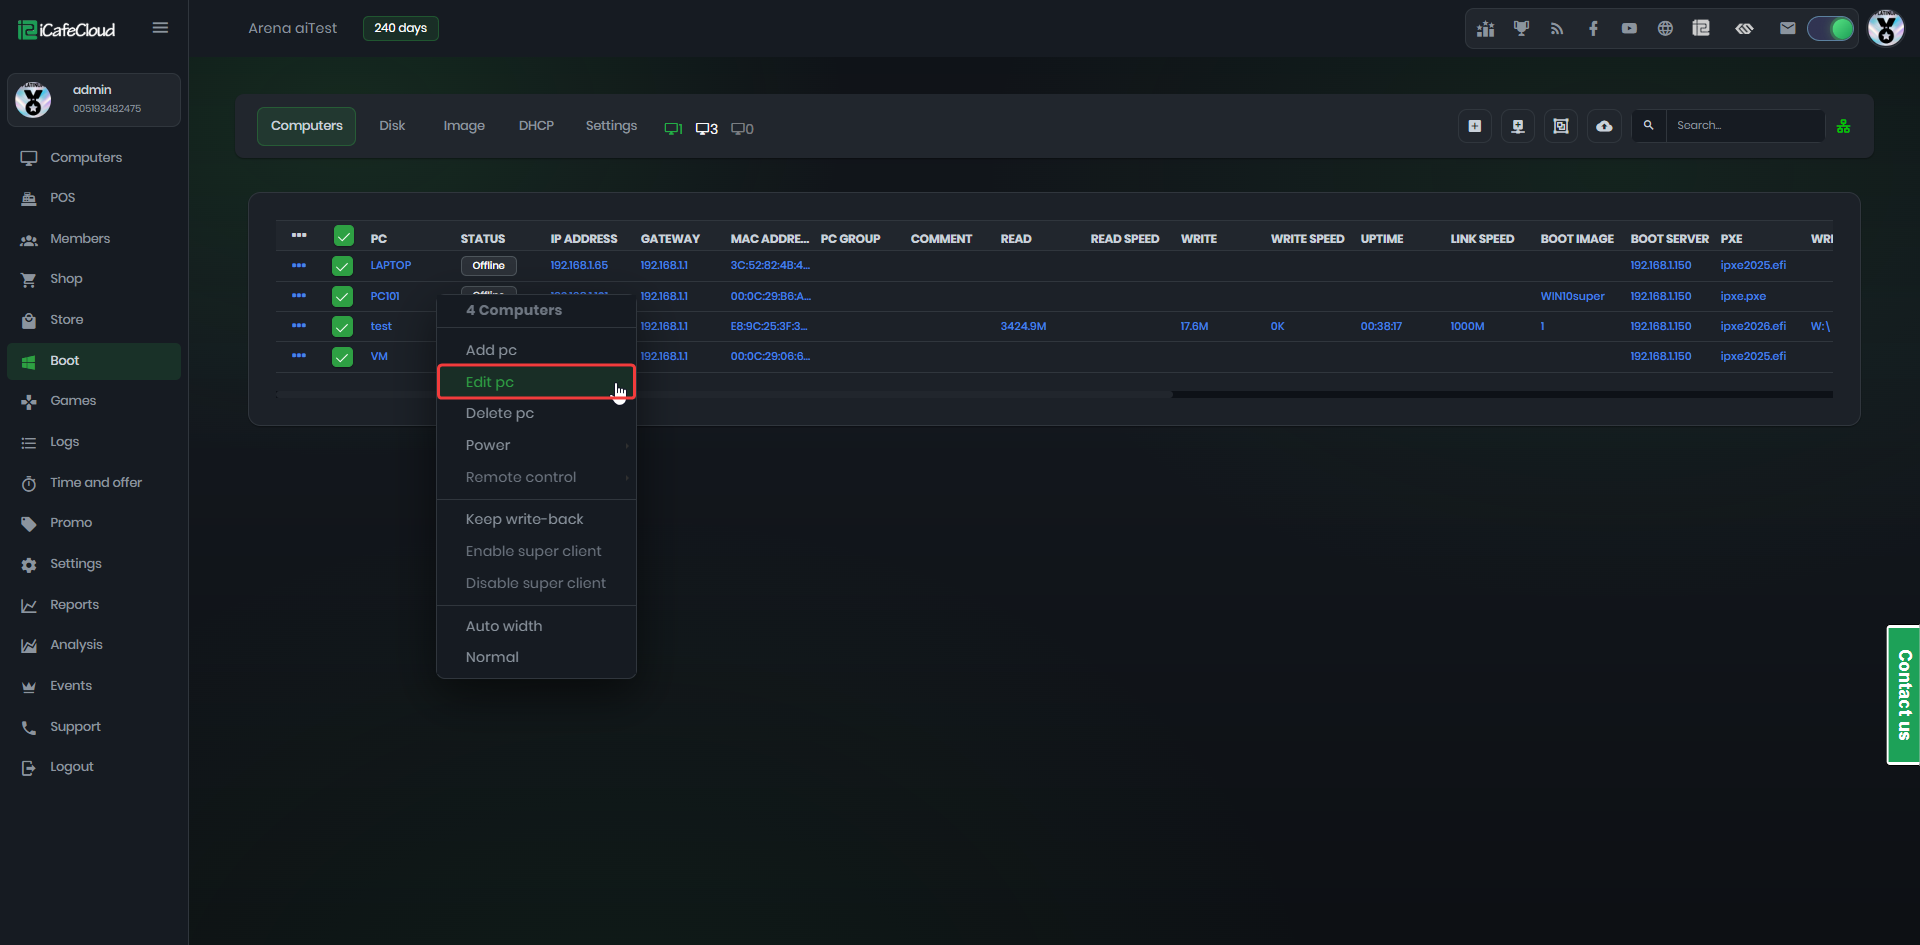Open Reports in the sidebar
The height and width of the screenshot is (945, 1920).
75,605
